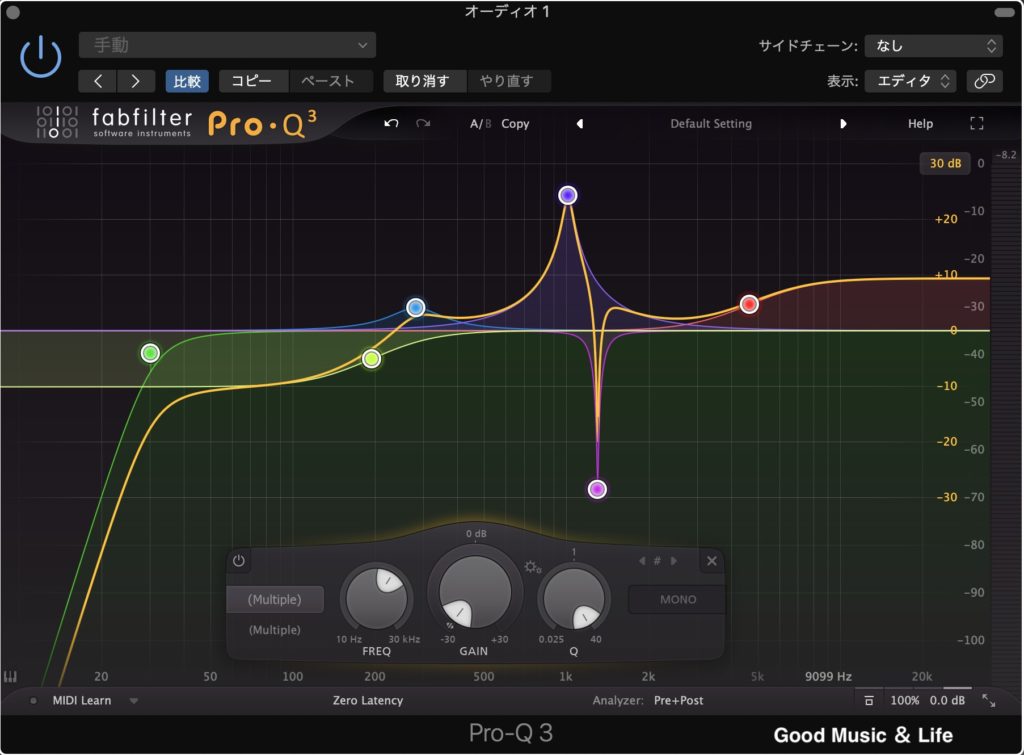Enter full screen mode via corner-brackets icon

(x=976, y=123)
